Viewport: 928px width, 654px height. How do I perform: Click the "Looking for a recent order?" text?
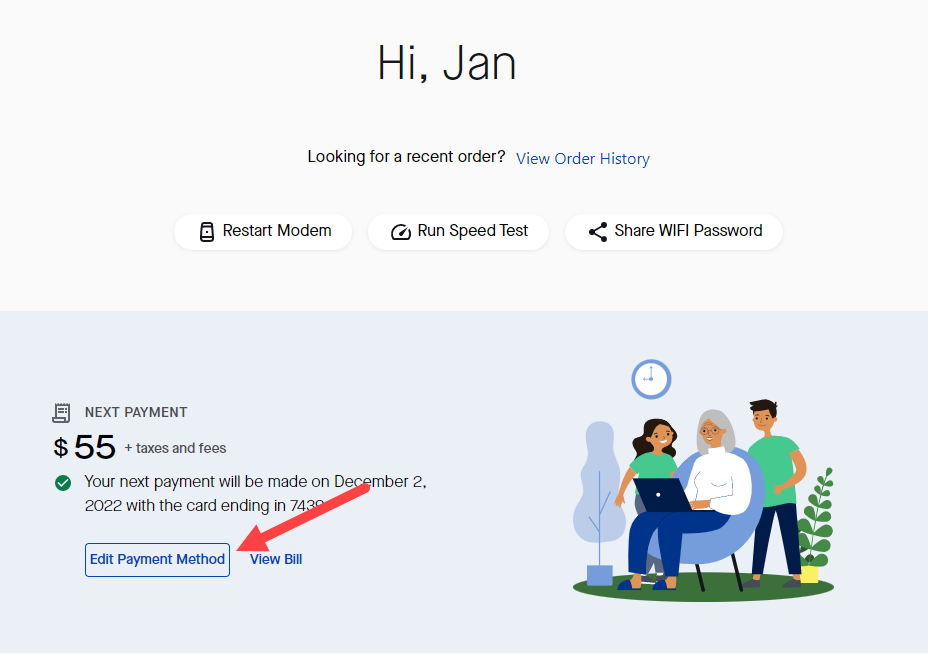pyautogui.click(x=406, y=157)
